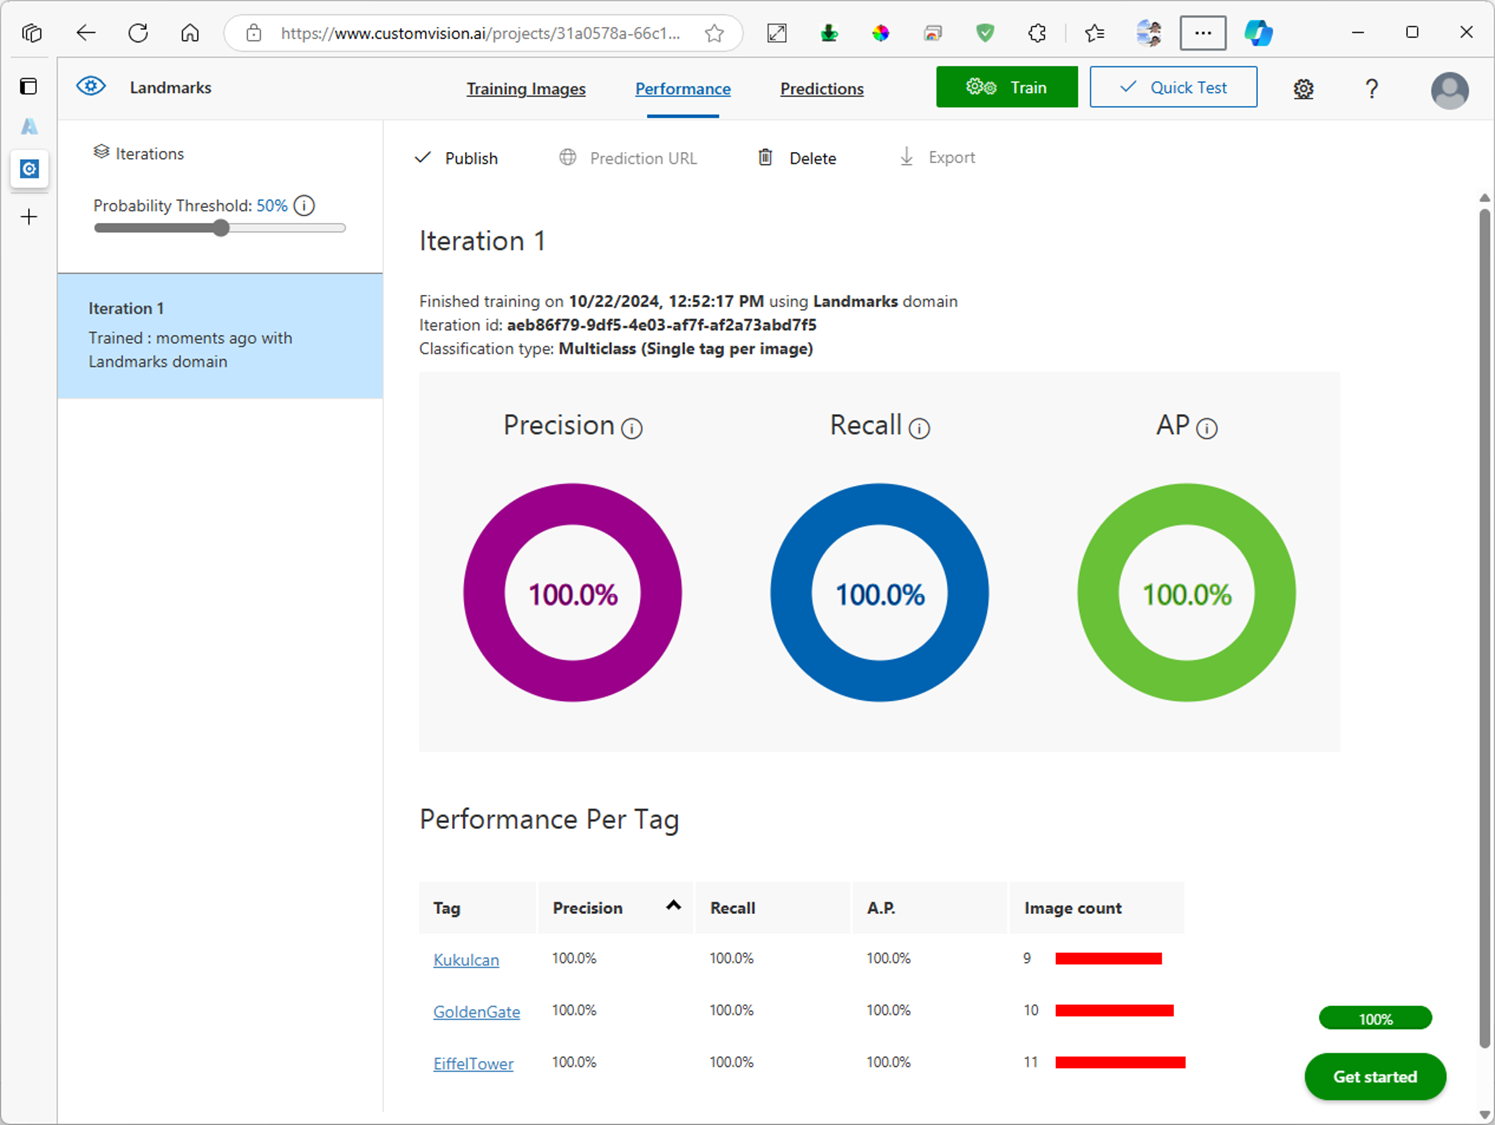Click the browser address bar URL

[481, 33]
